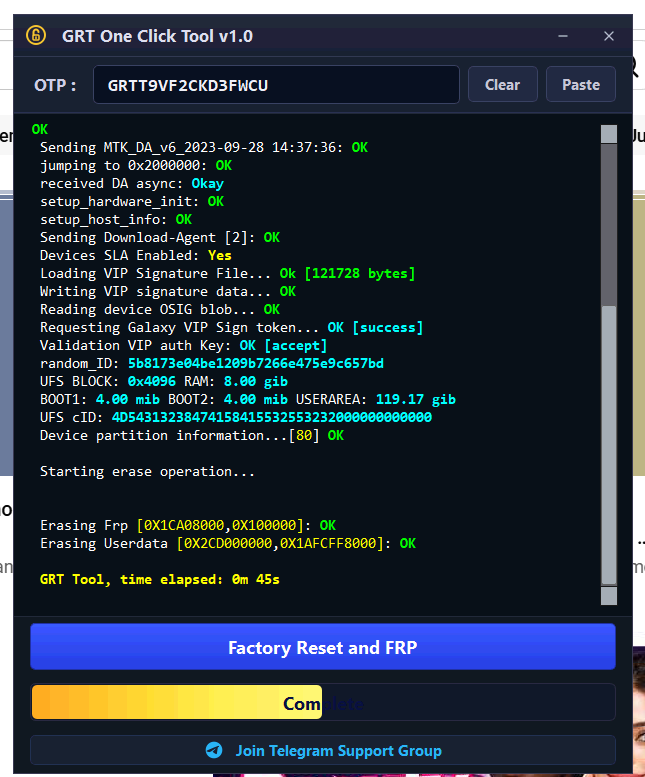This screenshot has height=777, width=645.
Task: Click 'GRT Tool, time elapsed: 0m 45s'
Action: 160,579
